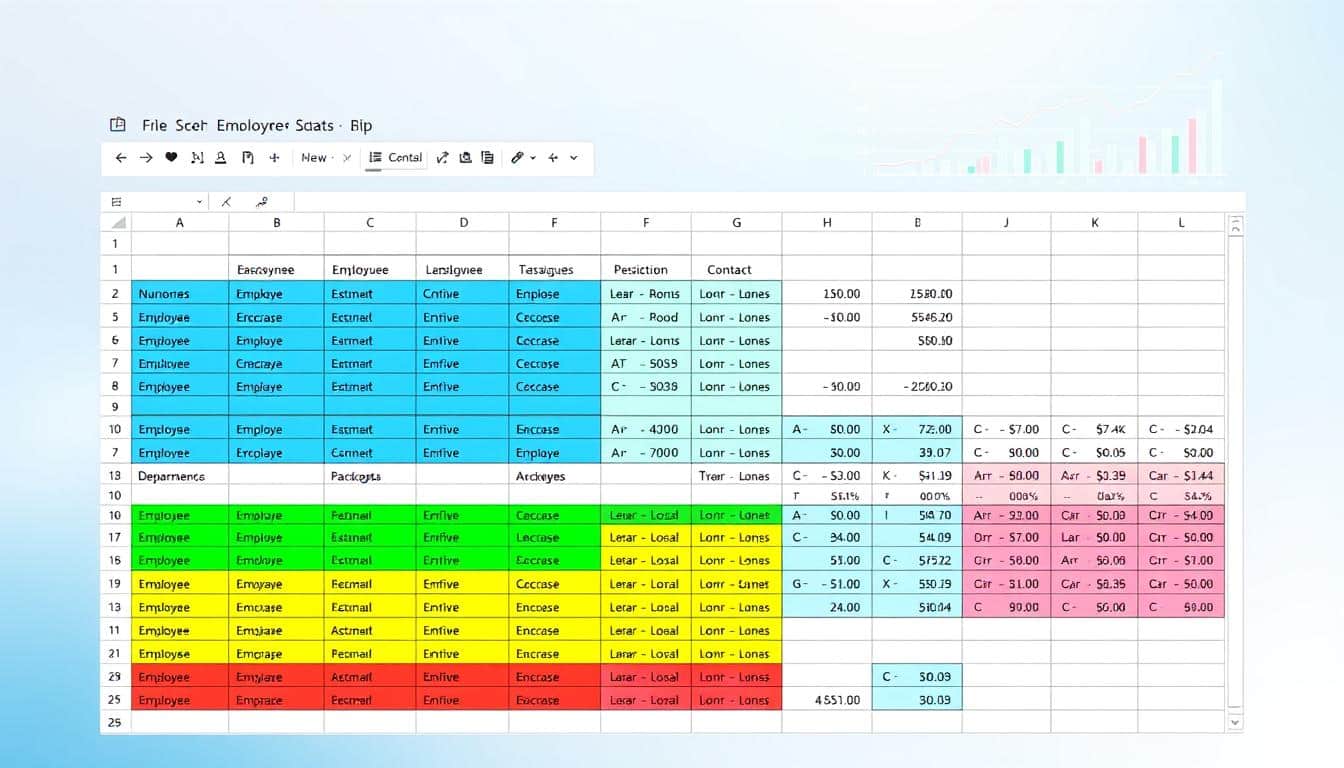Click the bracket icon beside the heart
Image resolution: width=1344 pixels, height=768 pixels.
point(197,158)
